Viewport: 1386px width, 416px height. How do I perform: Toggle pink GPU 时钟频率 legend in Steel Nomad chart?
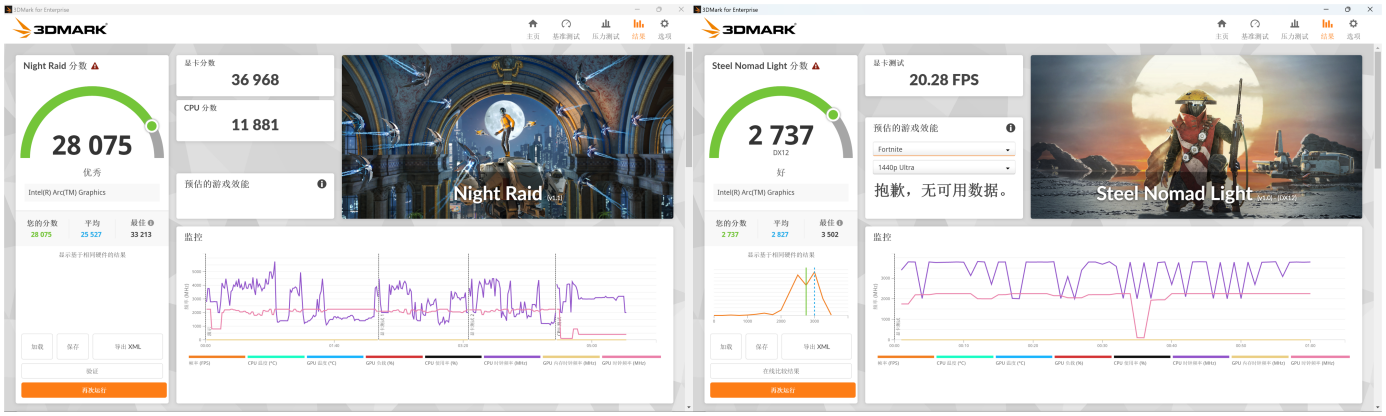(x=1320, y=359)
